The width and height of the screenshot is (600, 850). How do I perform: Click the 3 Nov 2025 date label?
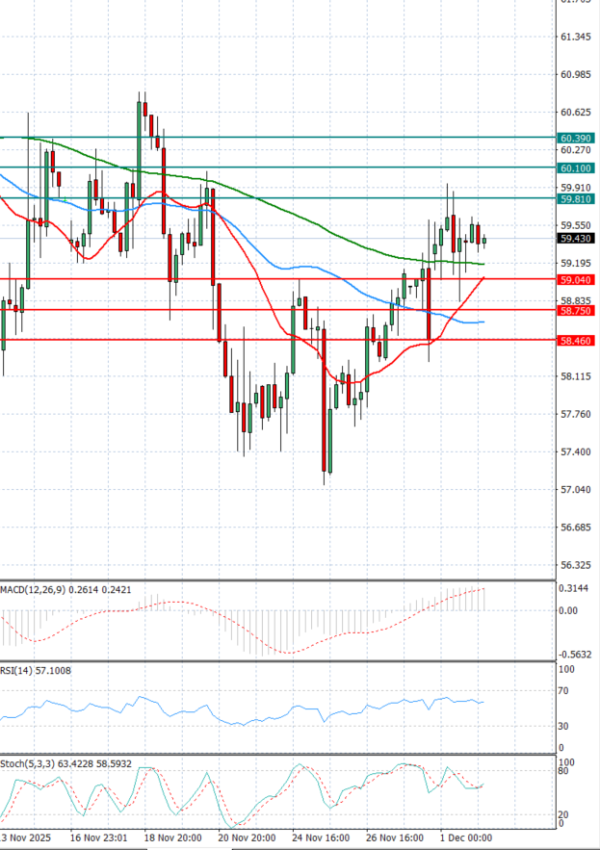(27, 836)
